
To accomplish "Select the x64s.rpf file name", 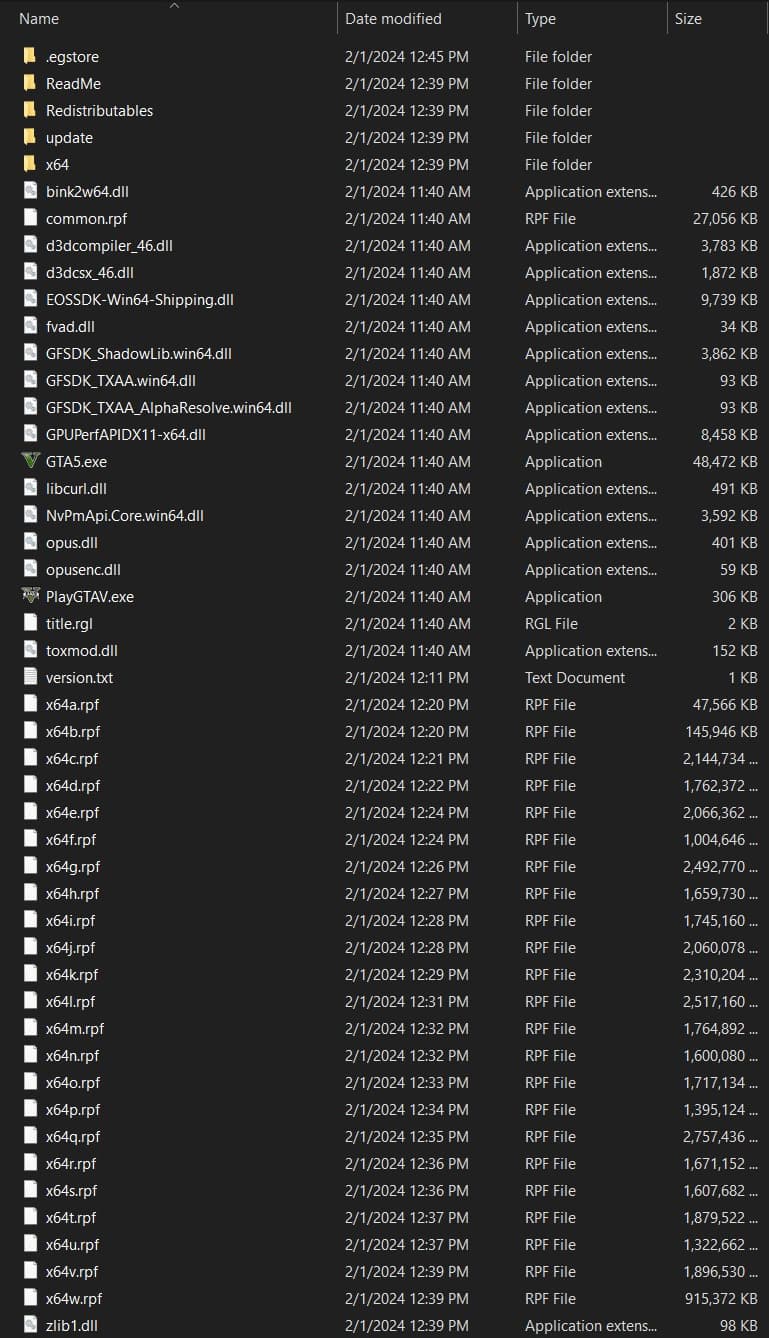I will click(72, 1190).
